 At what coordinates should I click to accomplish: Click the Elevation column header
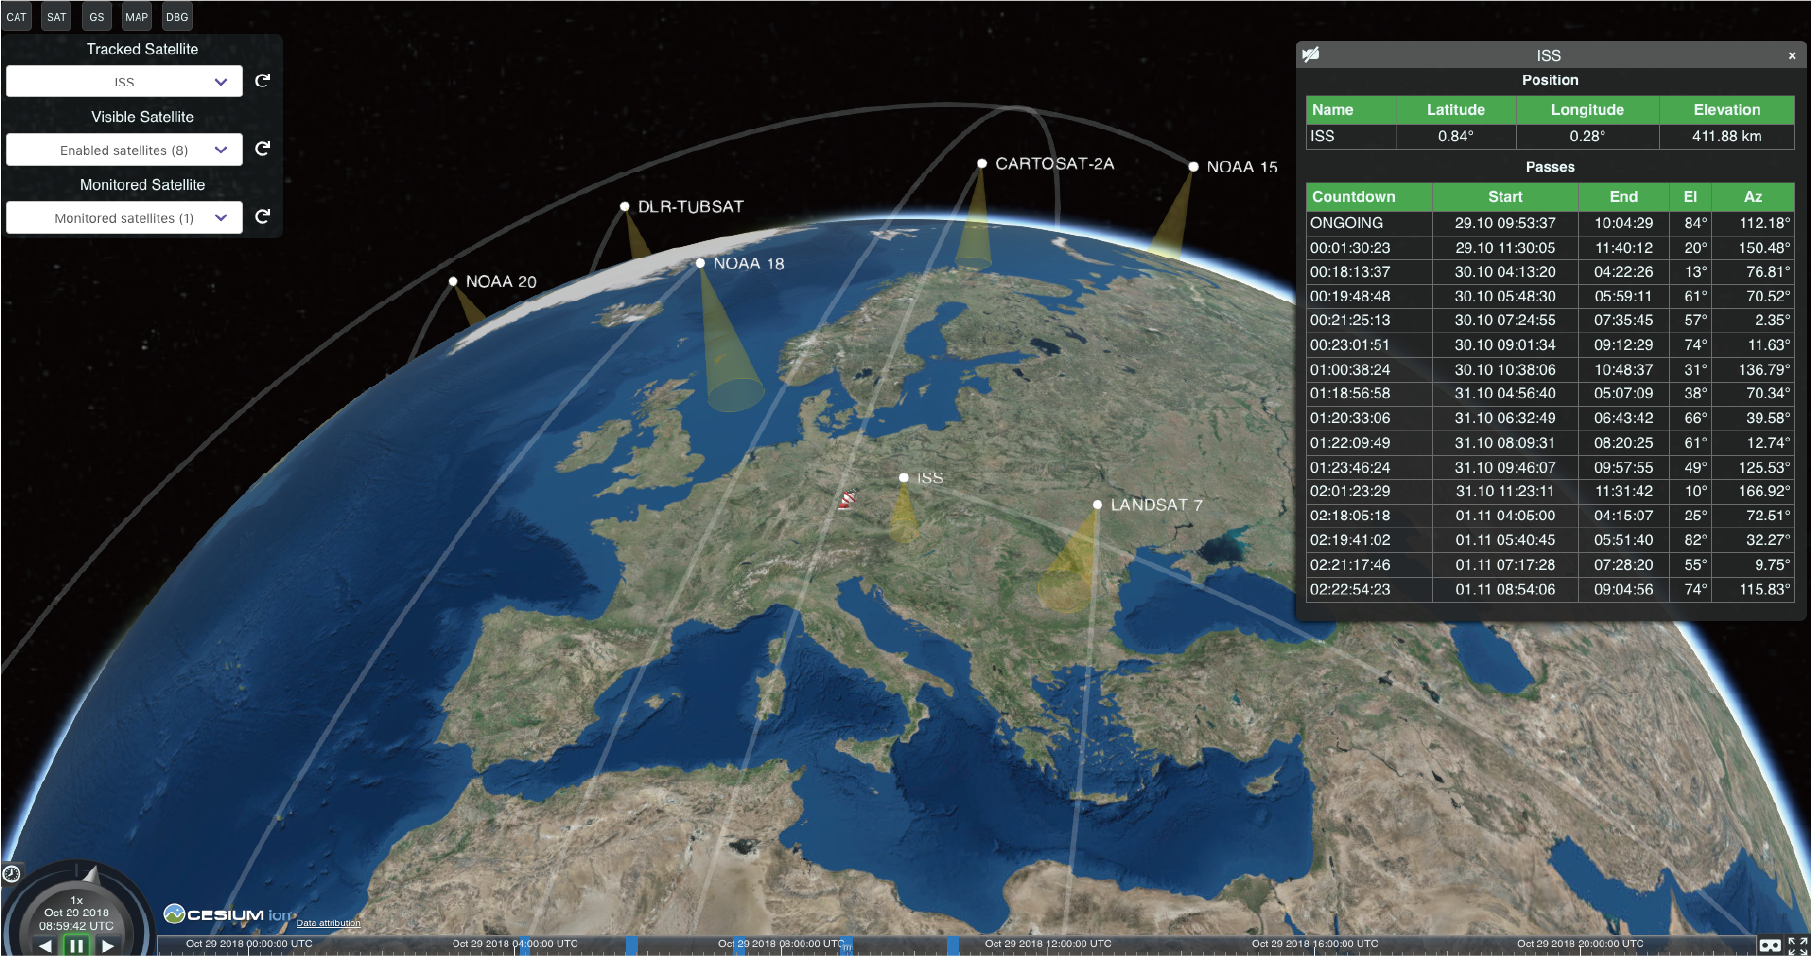1727,110
